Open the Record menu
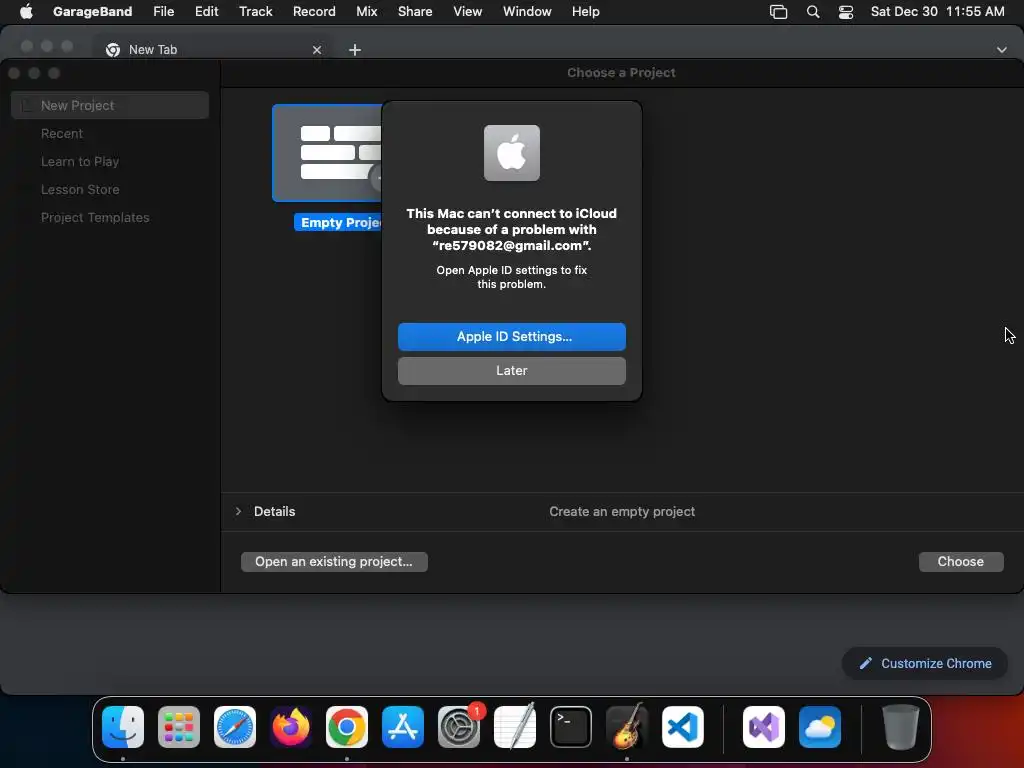This screenshot has height=768, width=1024. (x=314, y=11)
